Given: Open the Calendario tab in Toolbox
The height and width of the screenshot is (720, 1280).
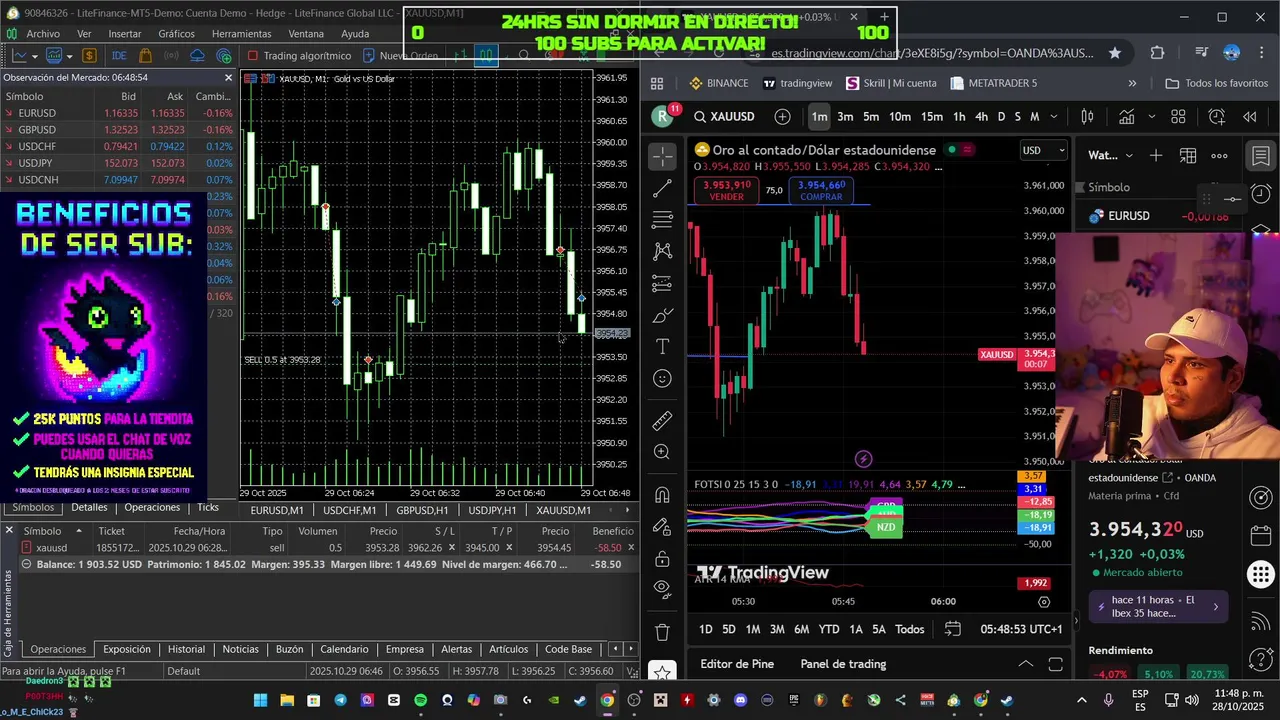Looking at the screenshot, I should [x=344, y=649].
